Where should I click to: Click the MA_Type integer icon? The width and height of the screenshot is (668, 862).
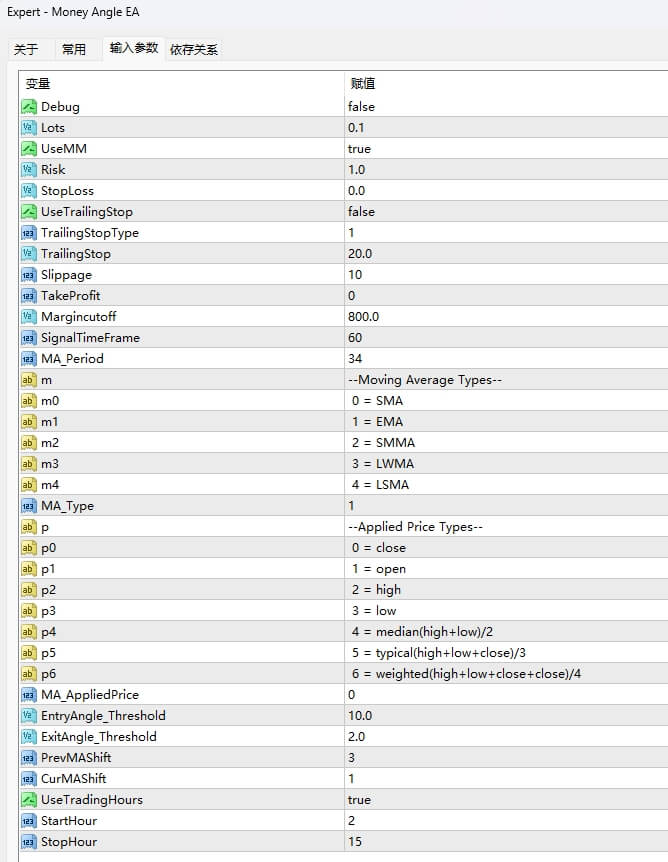pyautogui.click(x=29, y=506)
